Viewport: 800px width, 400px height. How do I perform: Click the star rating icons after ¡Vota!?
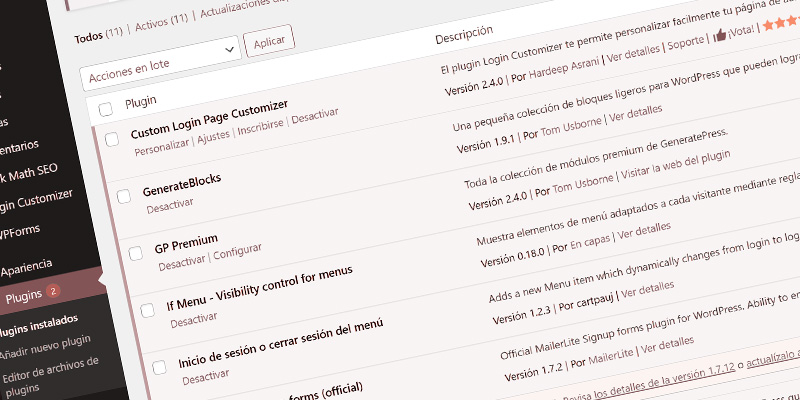[x=781, y=22]
